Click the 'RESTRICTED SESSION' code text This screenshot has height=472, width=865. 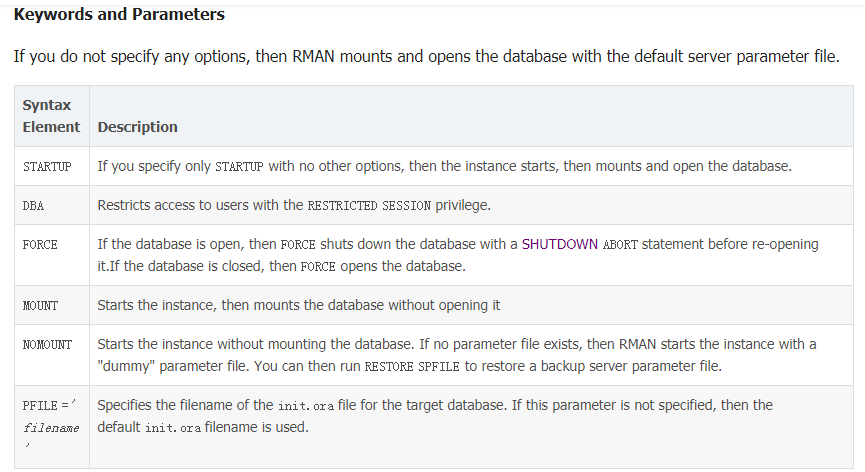(369, 206)
